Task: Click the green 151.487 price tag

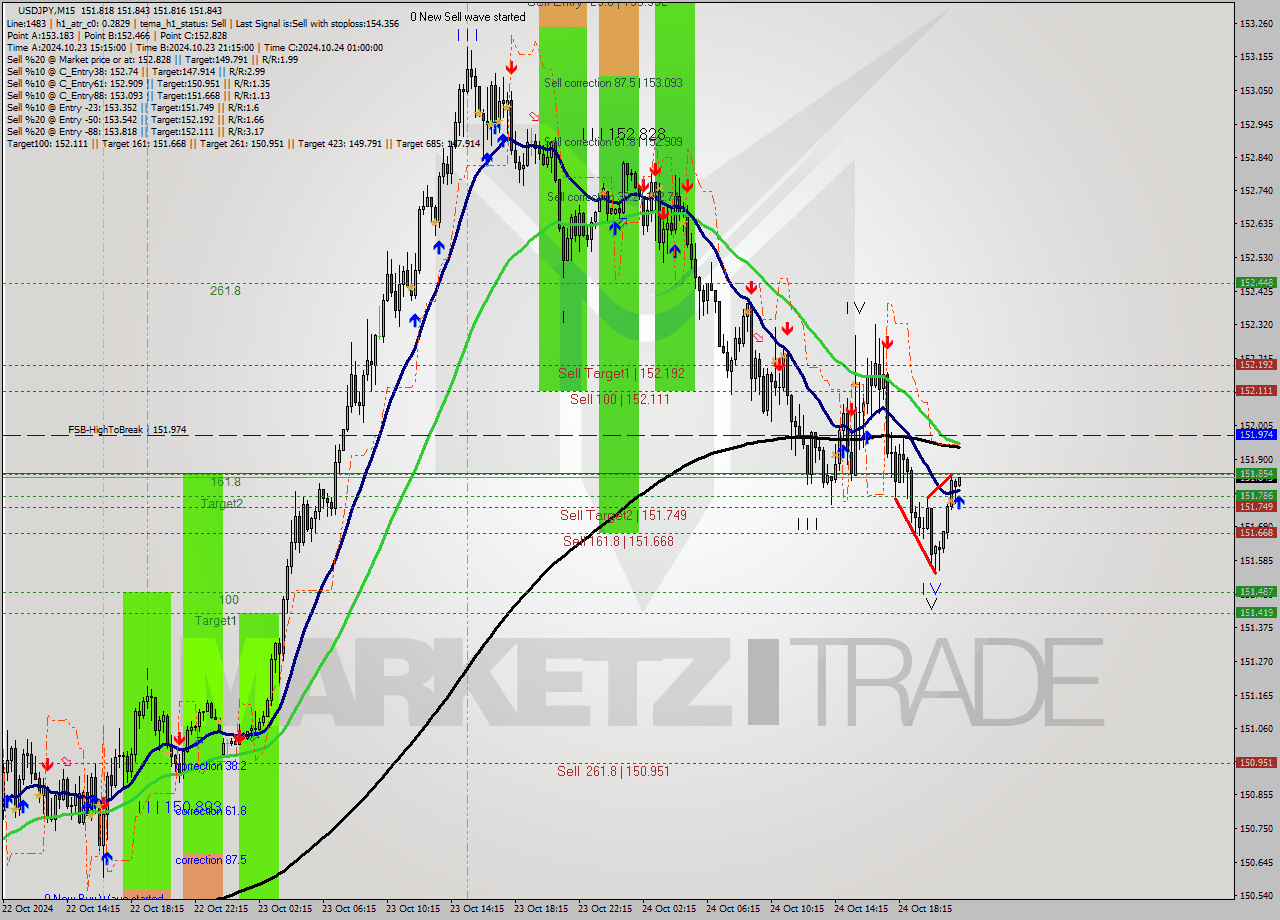Action: click(1256, 591)
